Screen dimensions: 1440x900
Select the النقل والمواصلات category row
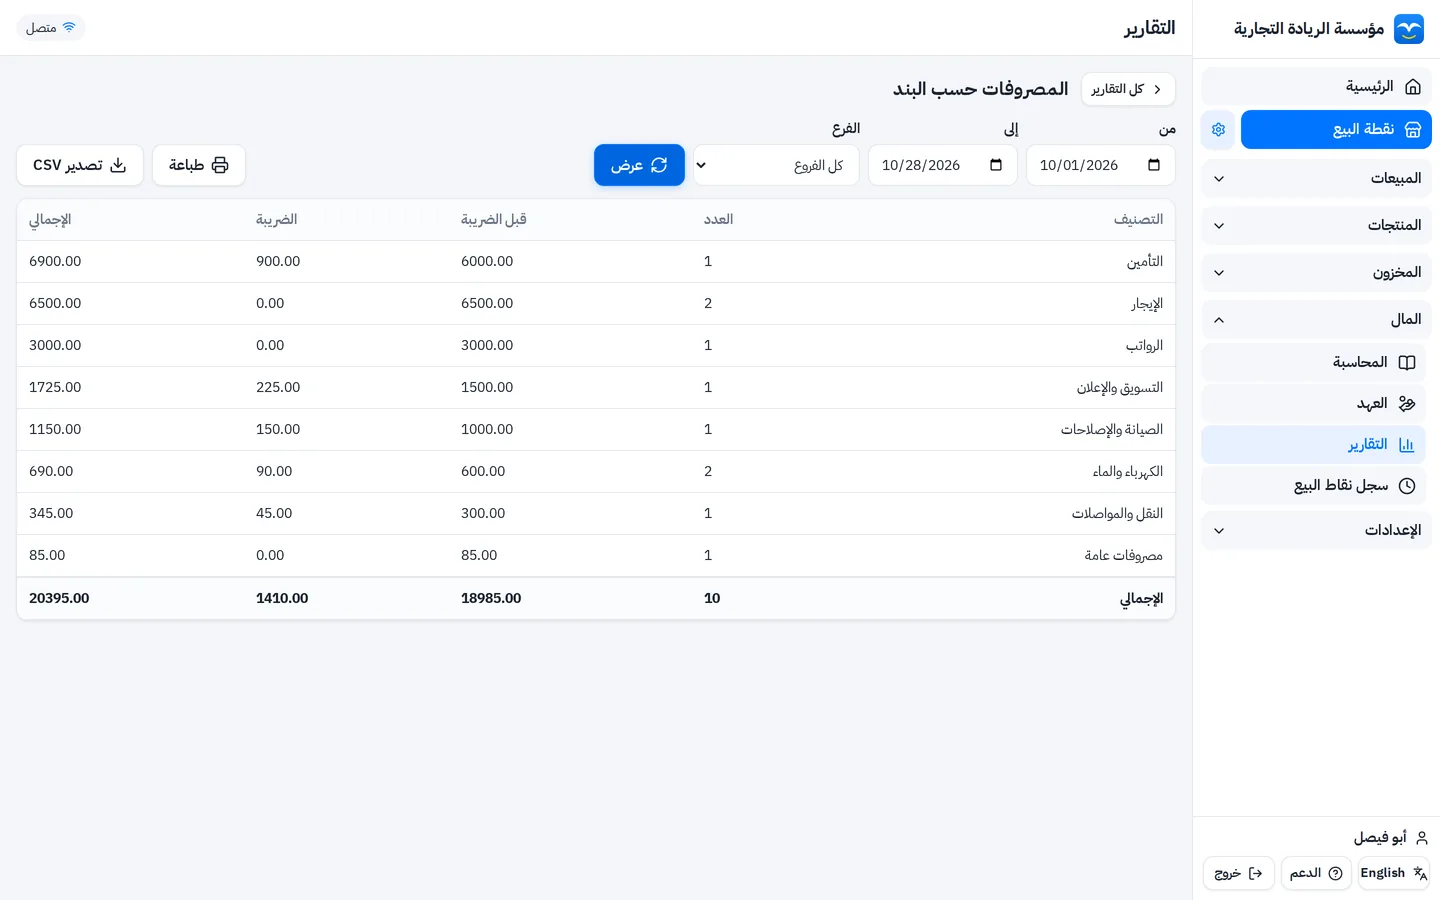[596, 514]
